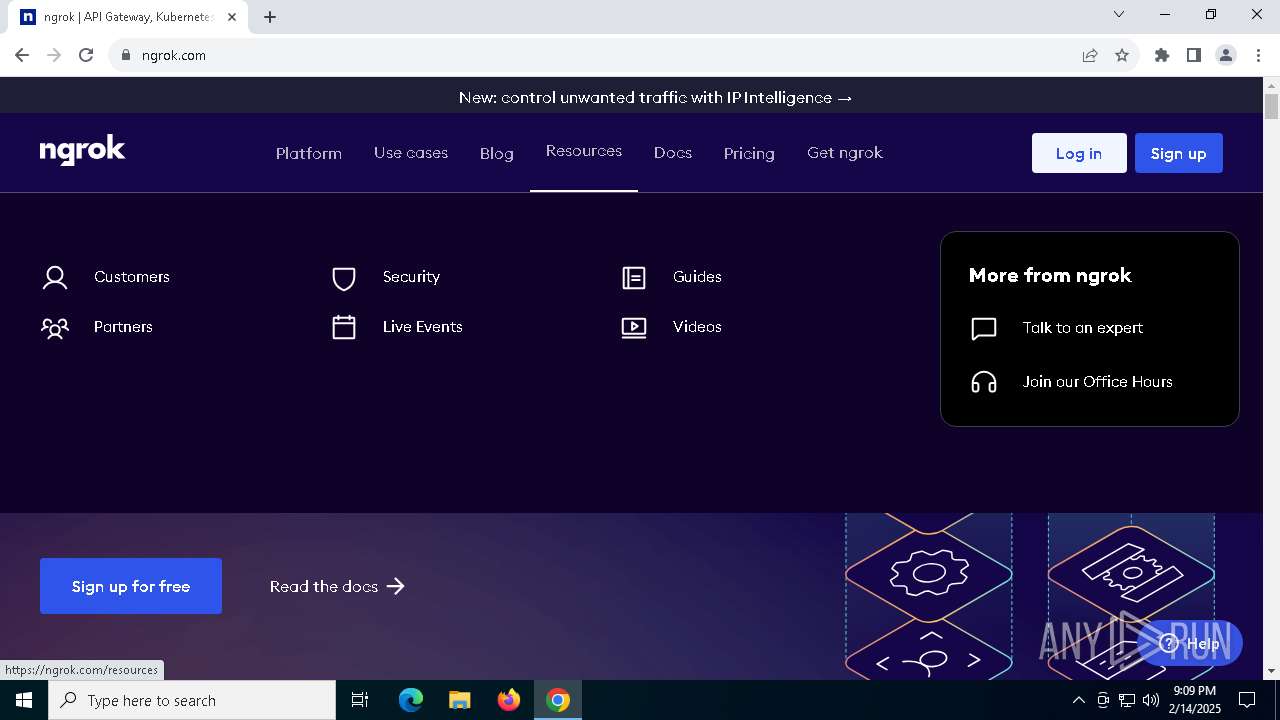1280x720 pixels.
Task: Click the Videos play icon
Action: click(634, 327)
